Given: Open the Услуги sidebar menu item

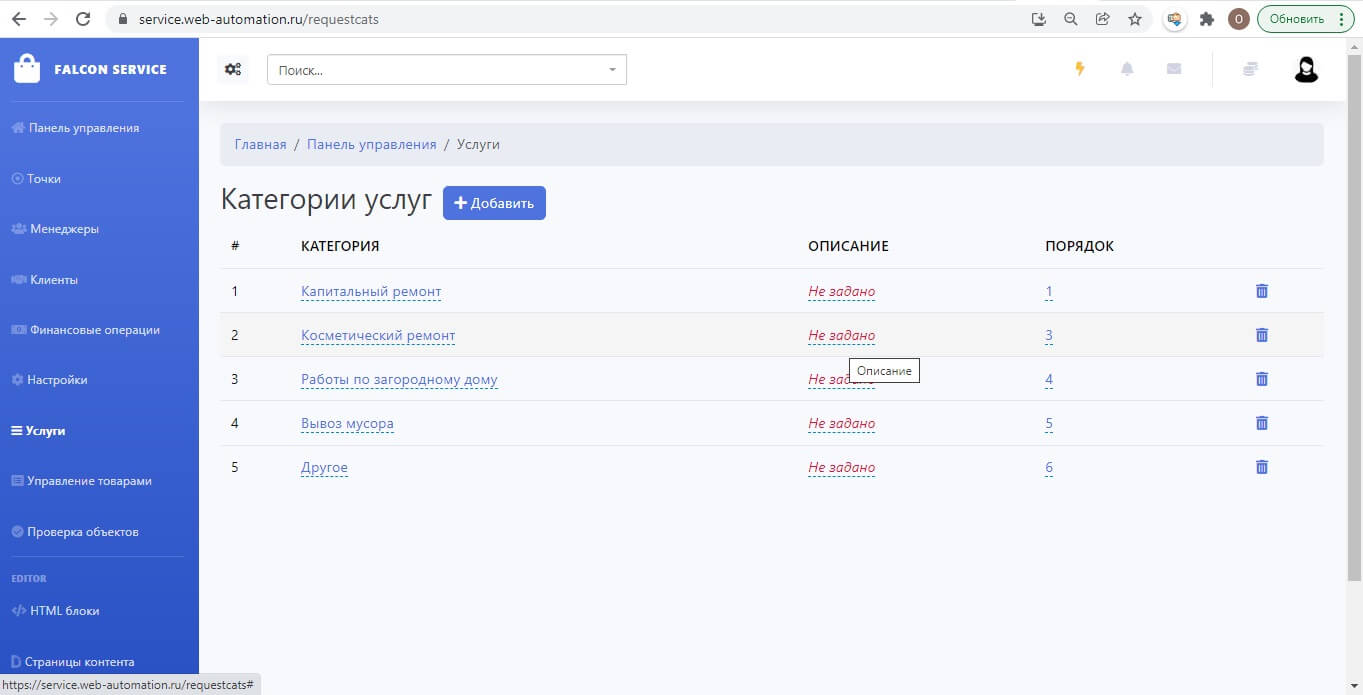Looking at the screenshot, I should [x=38, y=431].
